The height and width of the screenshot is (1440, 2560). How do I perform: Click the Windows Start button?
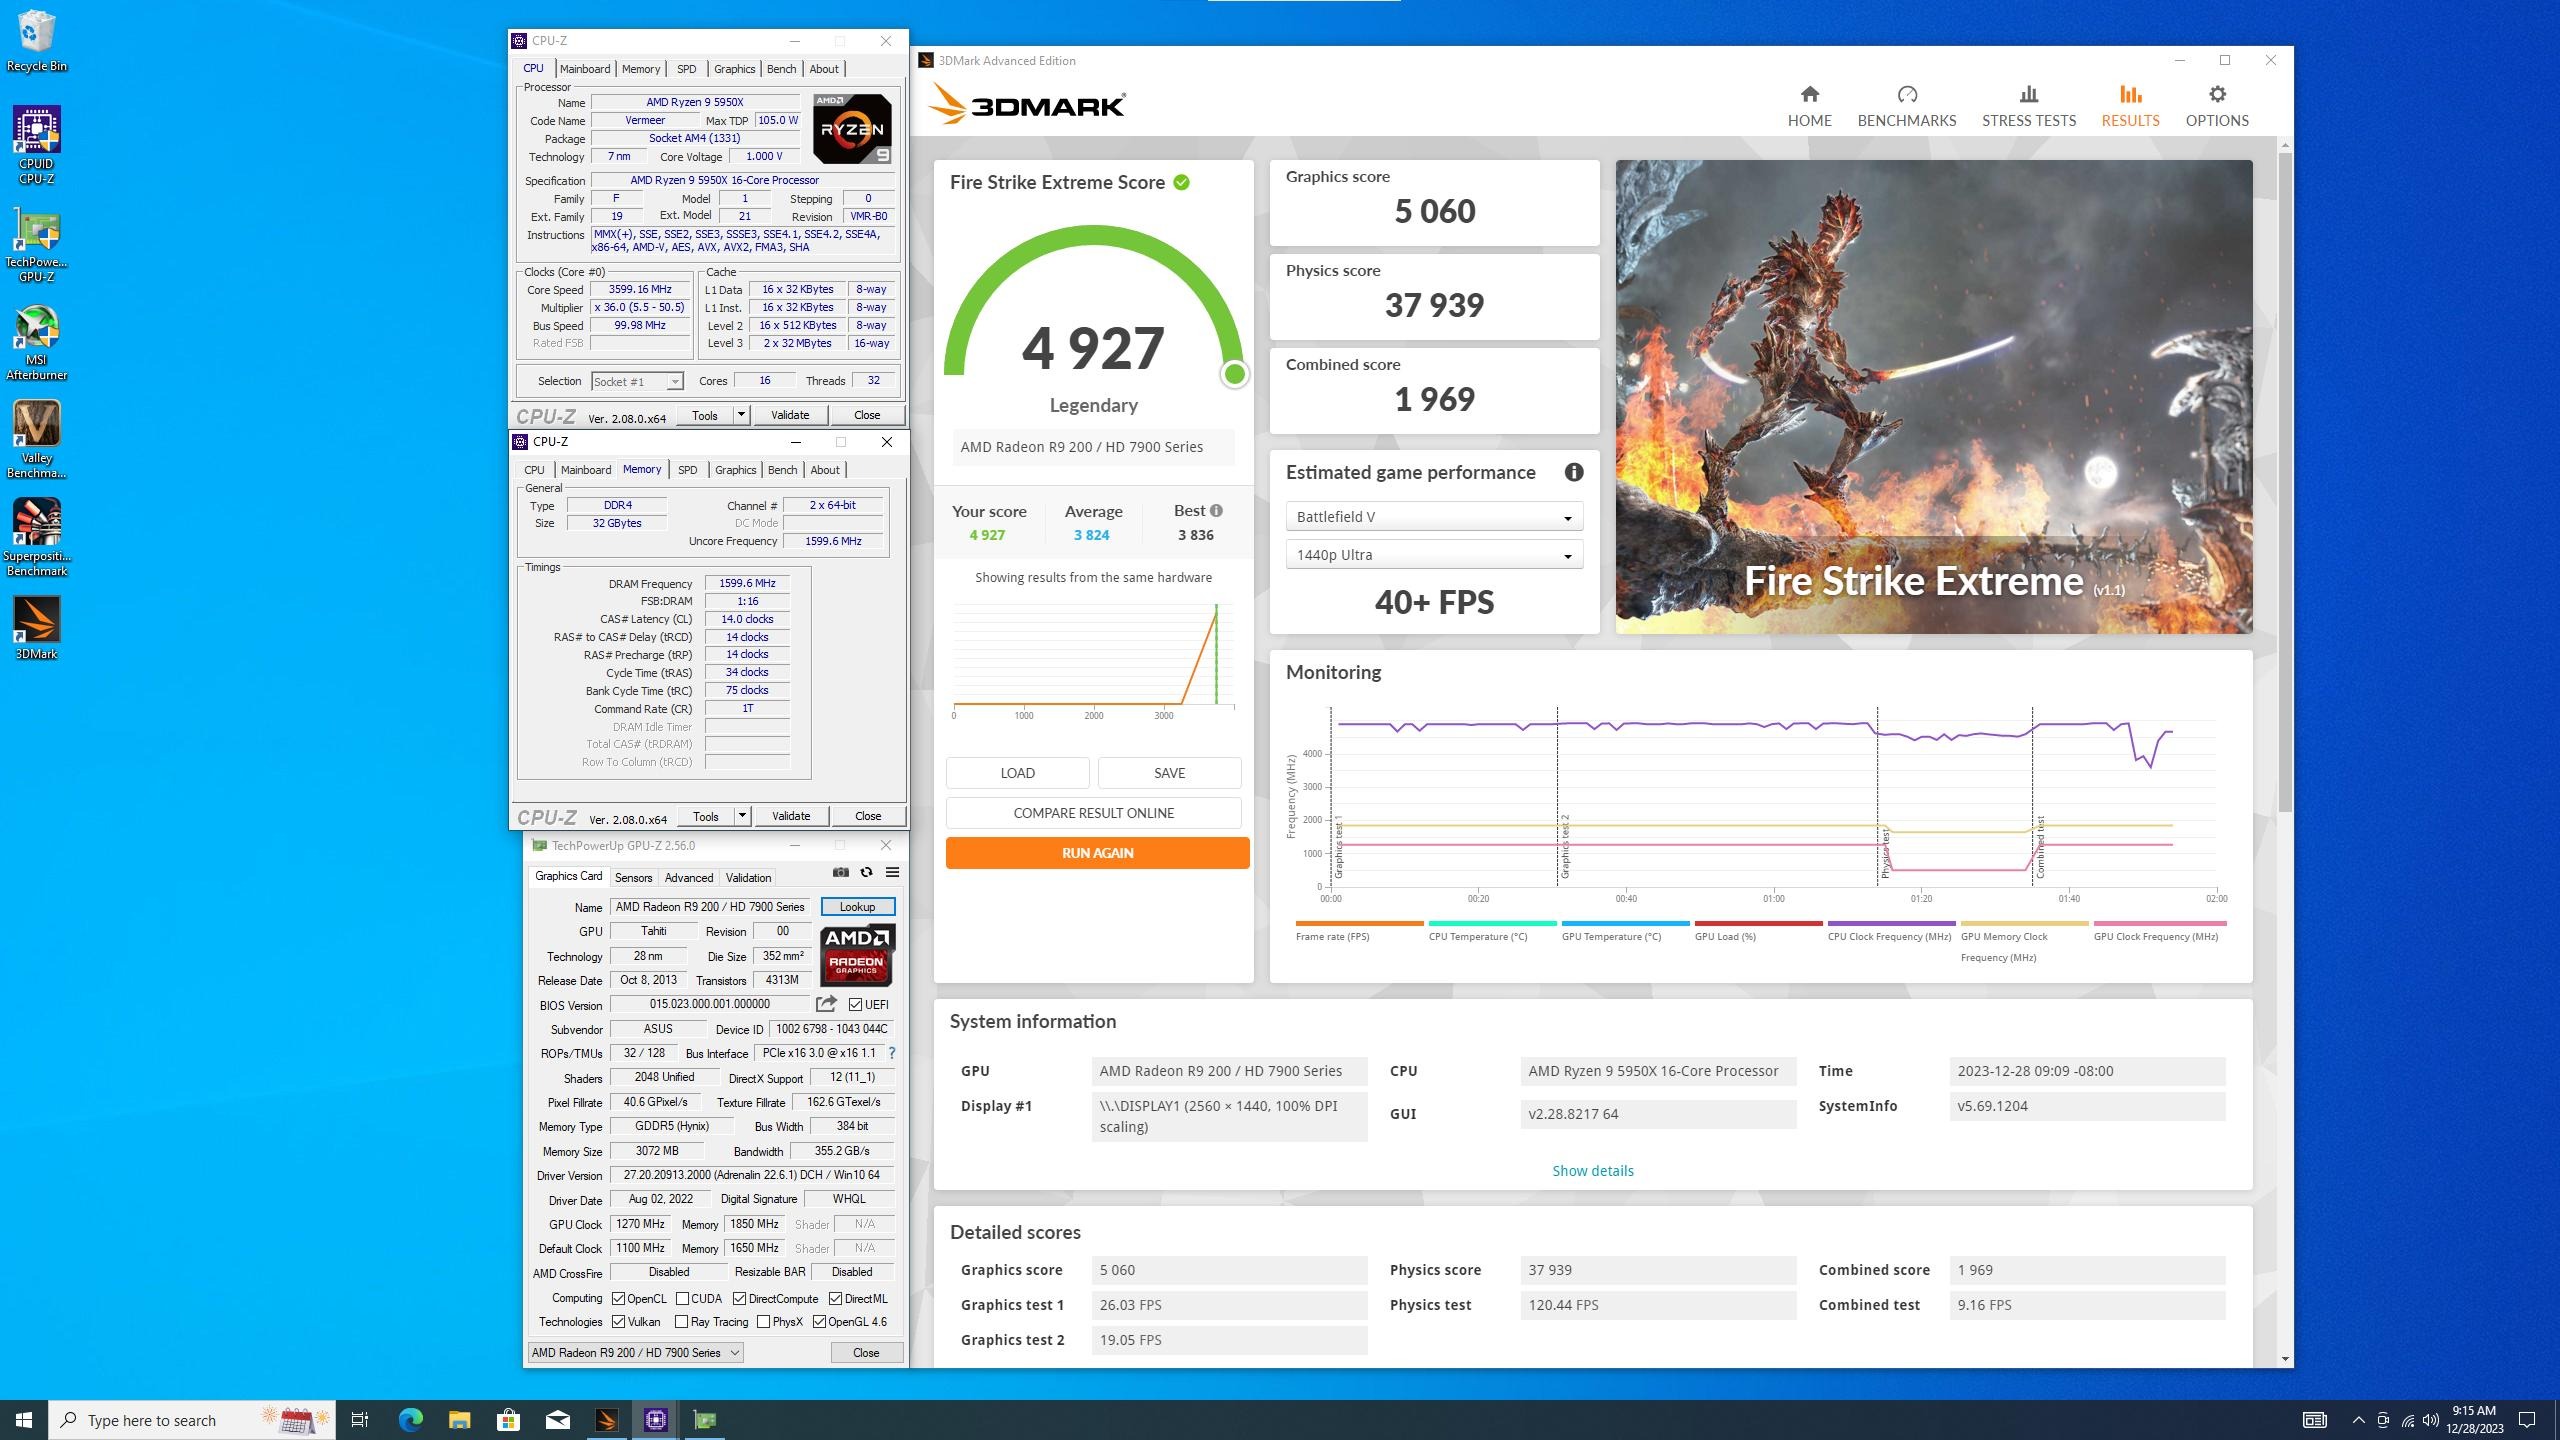pos(24,1419)
